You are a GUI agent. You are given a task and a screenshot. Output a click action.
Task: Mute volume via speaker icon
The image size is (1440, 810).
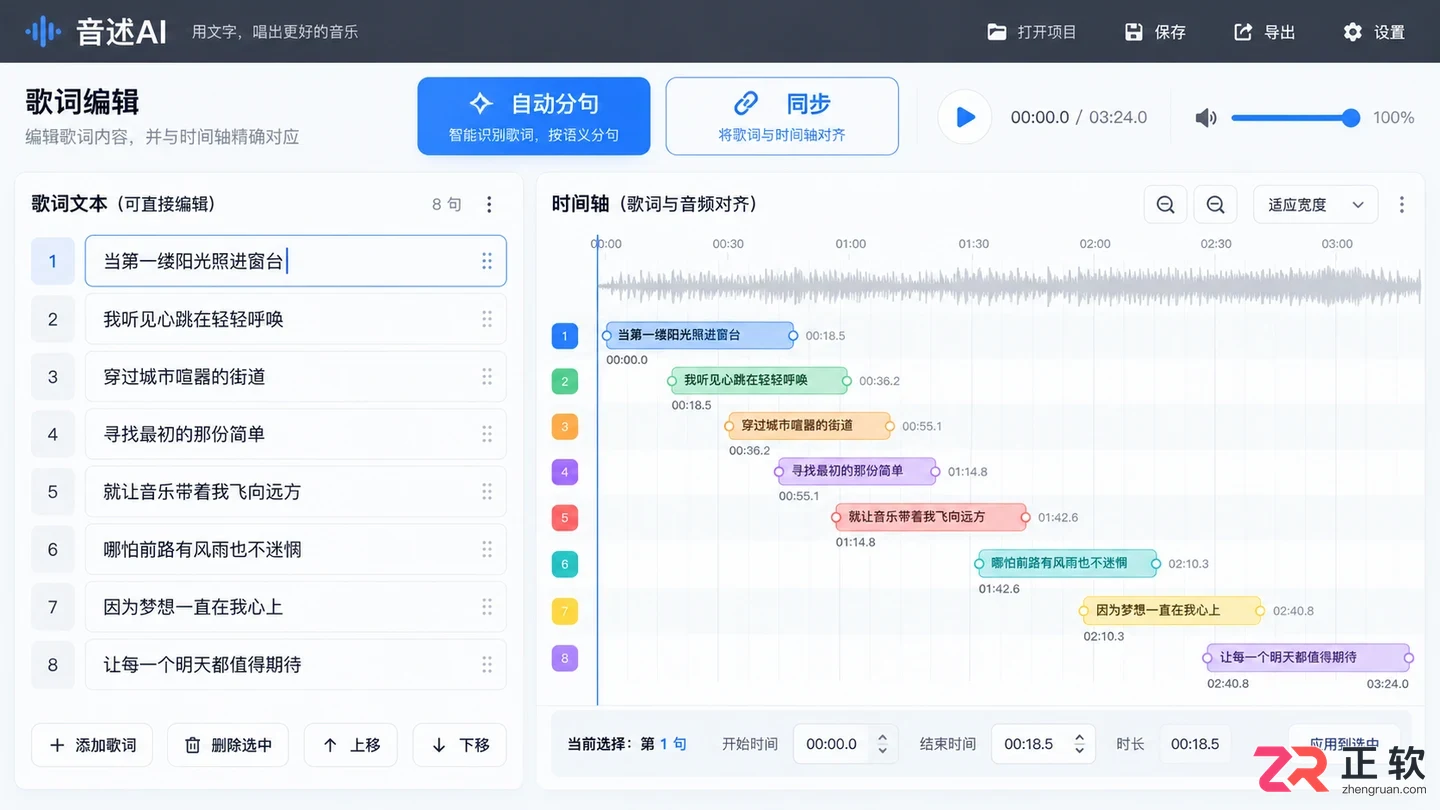1206,118
